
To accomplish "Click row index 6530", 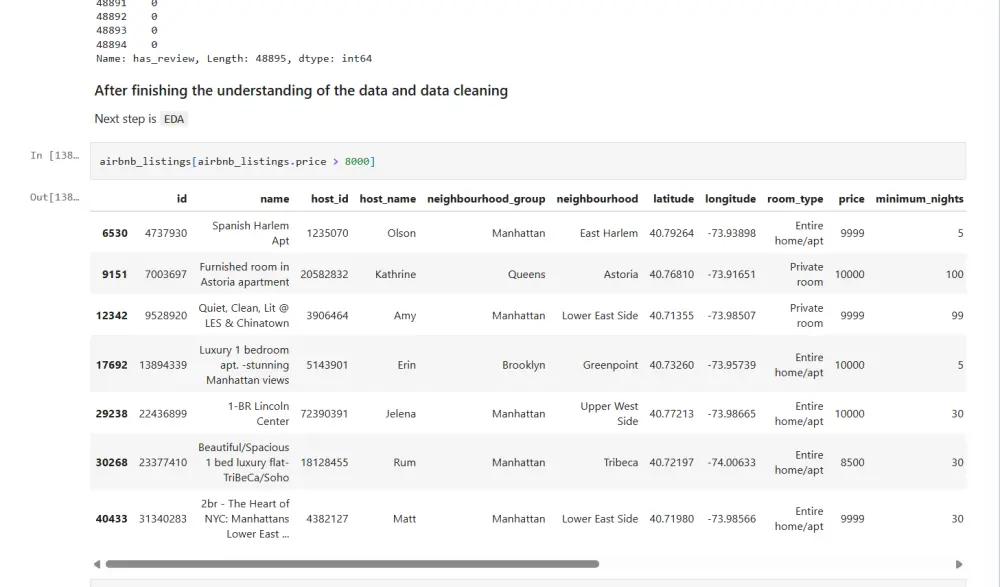I will click(x=115, y=234).
